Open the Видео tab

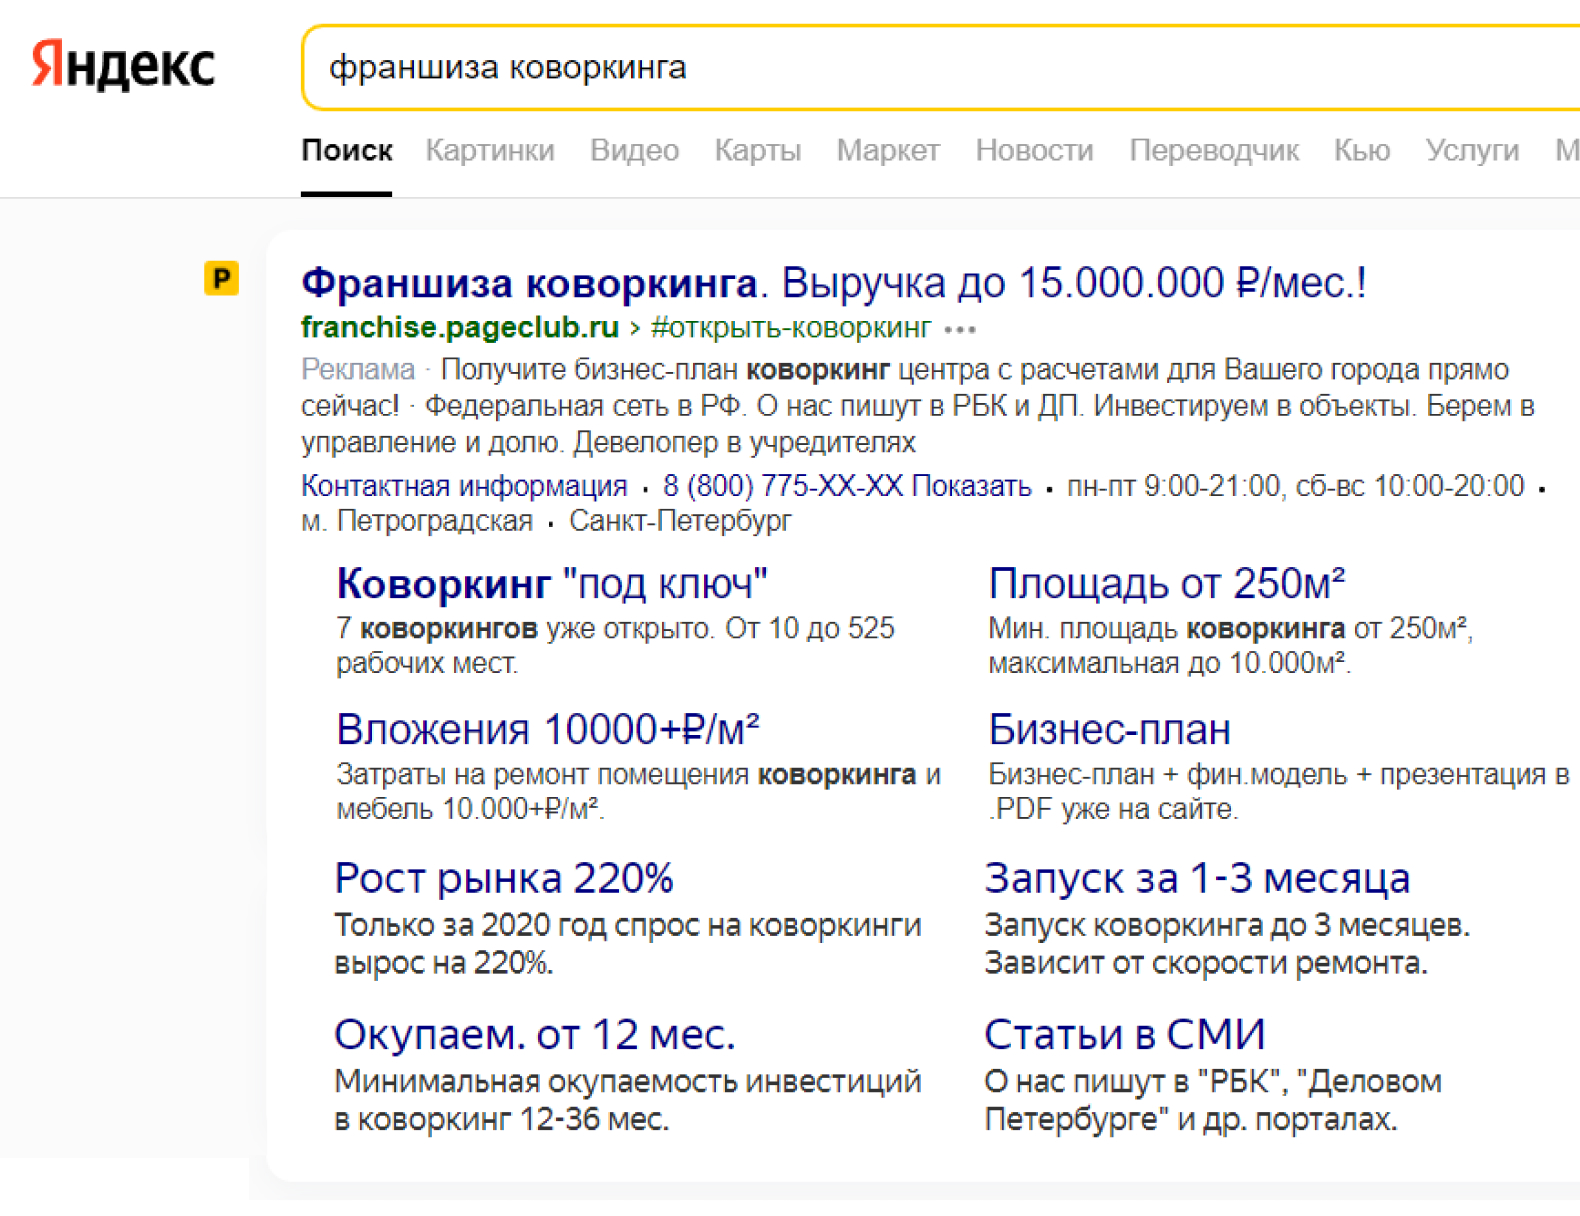(634, 150)
